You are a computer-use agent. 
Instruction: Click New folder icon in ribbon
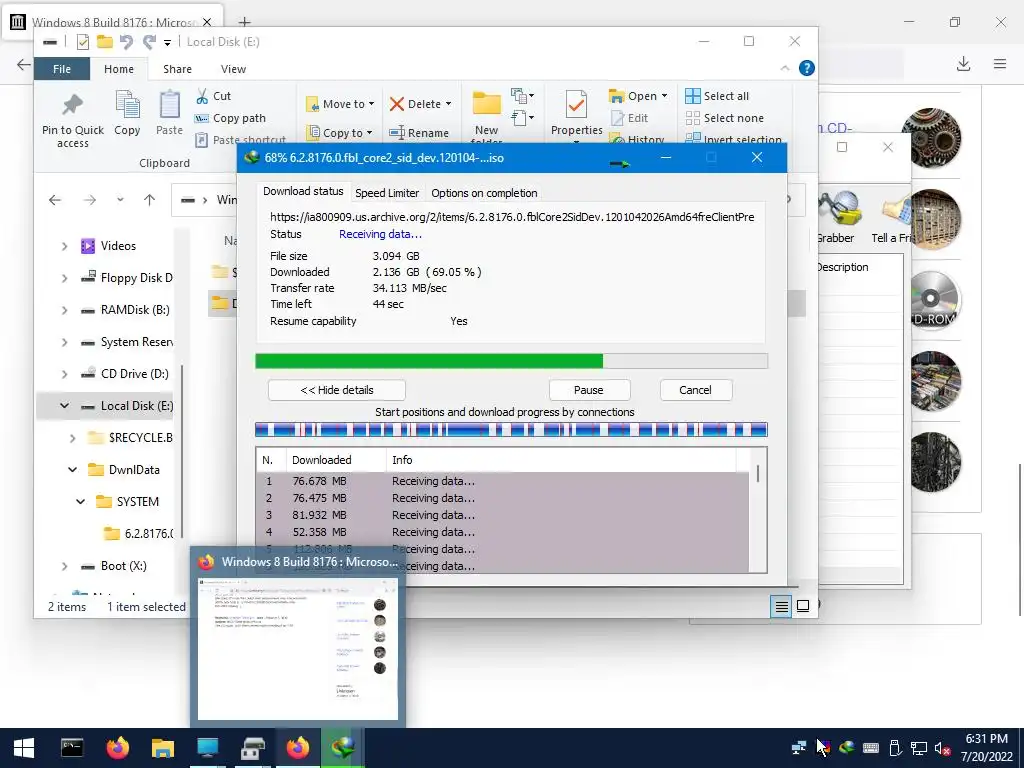(487, 104)
